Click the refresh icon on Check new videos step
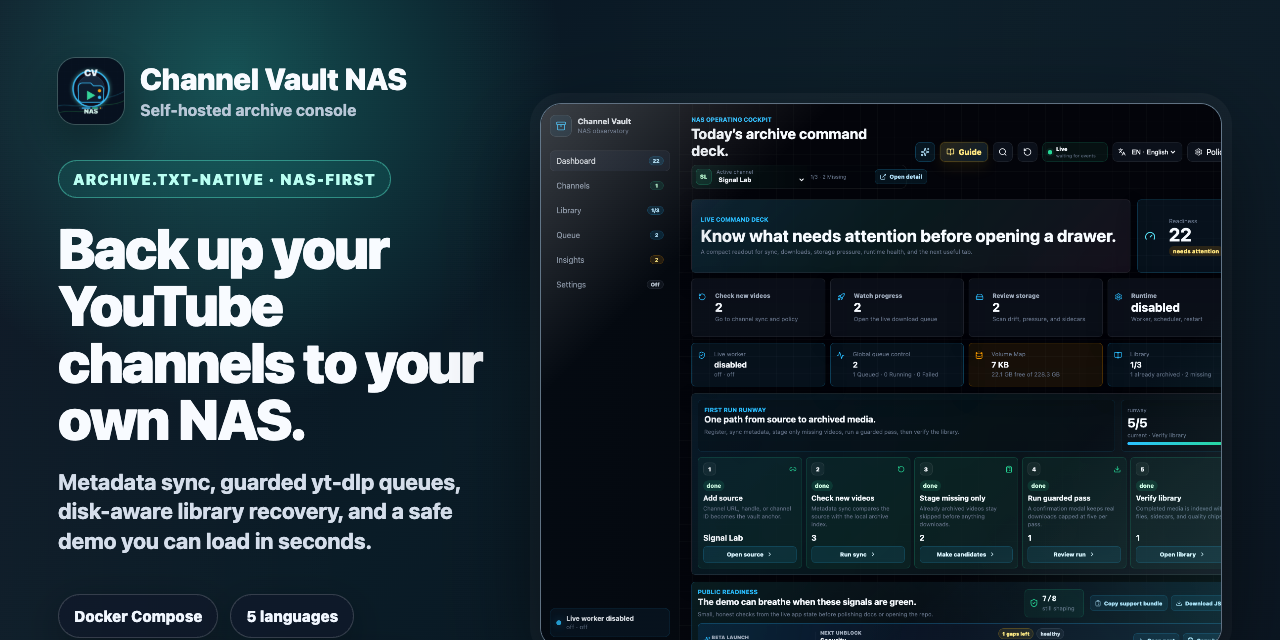This screenshot has width=1280, height=640. (x=901, y=469)
